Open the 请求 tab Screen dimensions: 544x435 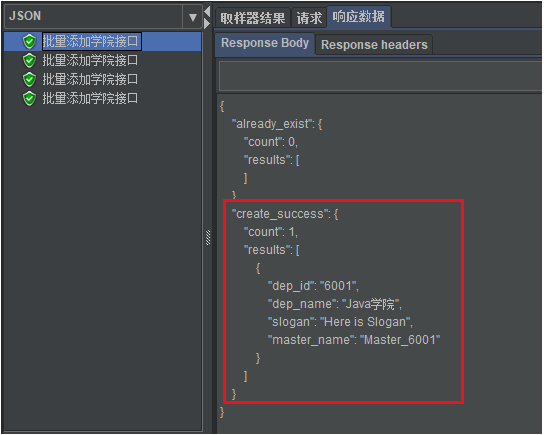pyautogui.click(x=309, y=18)
